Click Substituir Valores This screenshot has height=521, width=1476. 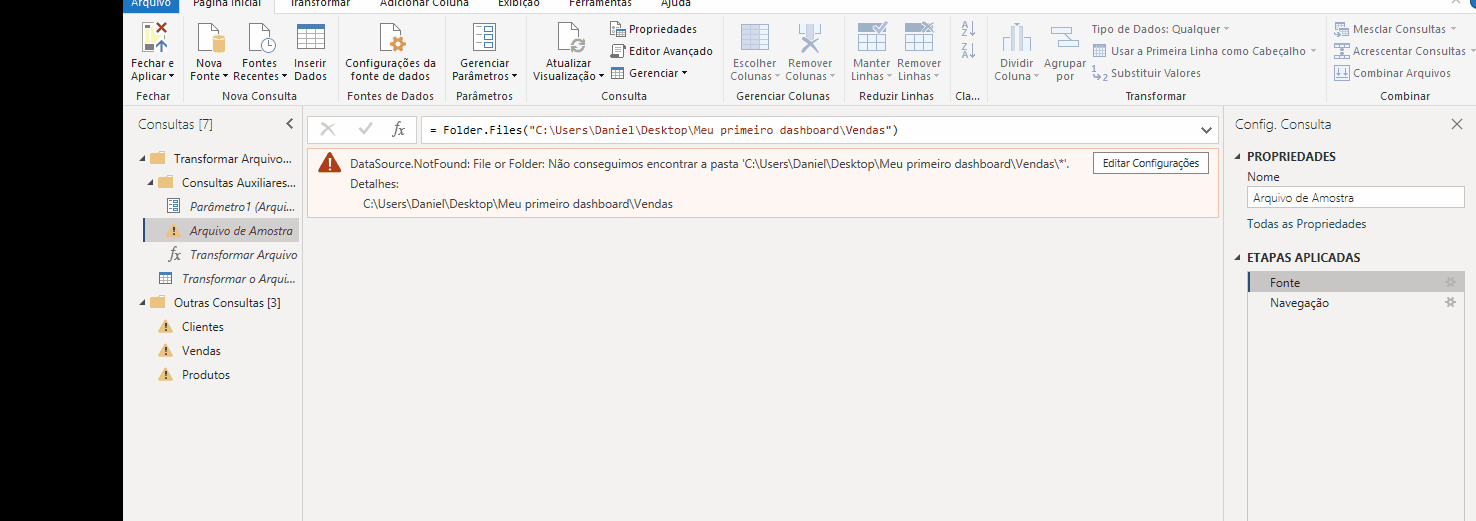tap(1146, 73)
